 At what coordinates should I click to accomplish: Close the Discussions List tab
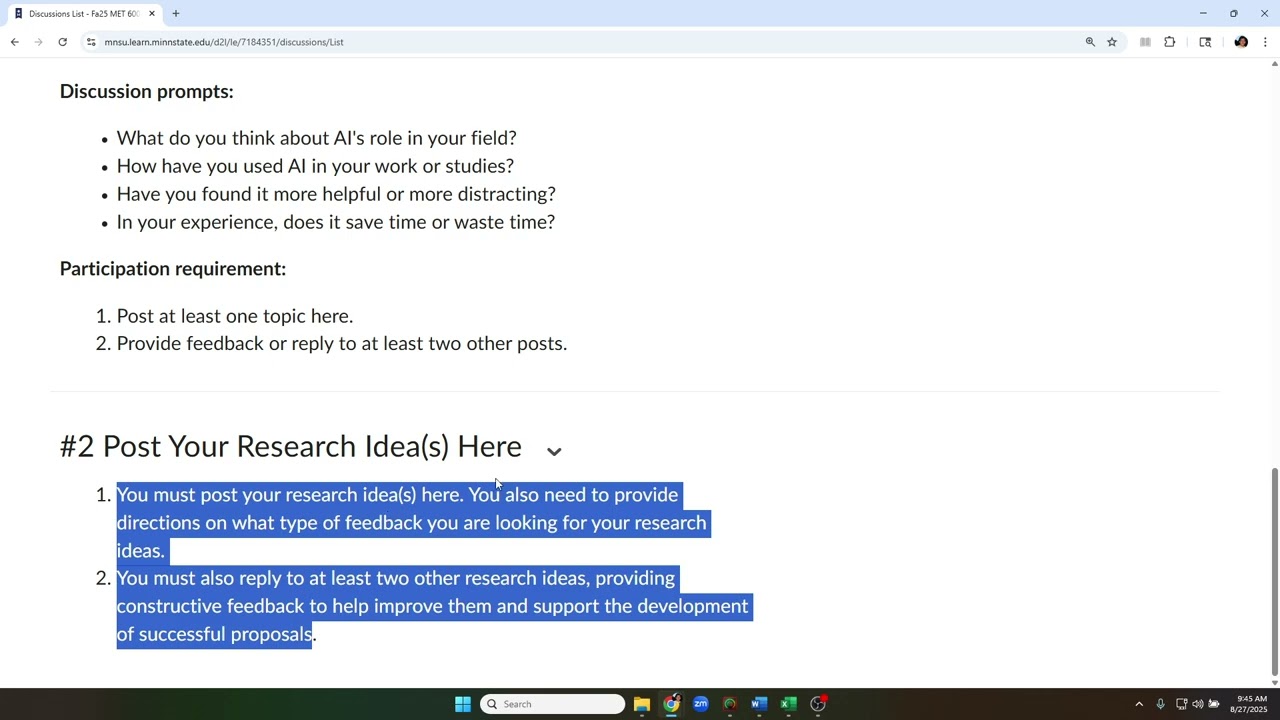152,14
